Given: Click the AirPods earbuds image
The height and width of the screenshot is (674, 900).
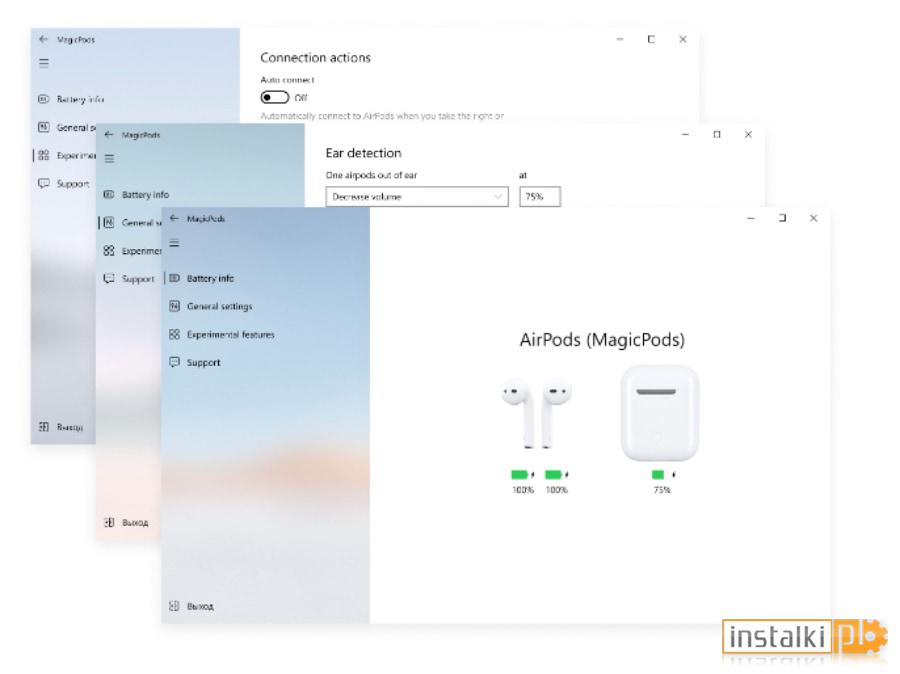Looking at the screenshot, I should [x=536, y=412].
